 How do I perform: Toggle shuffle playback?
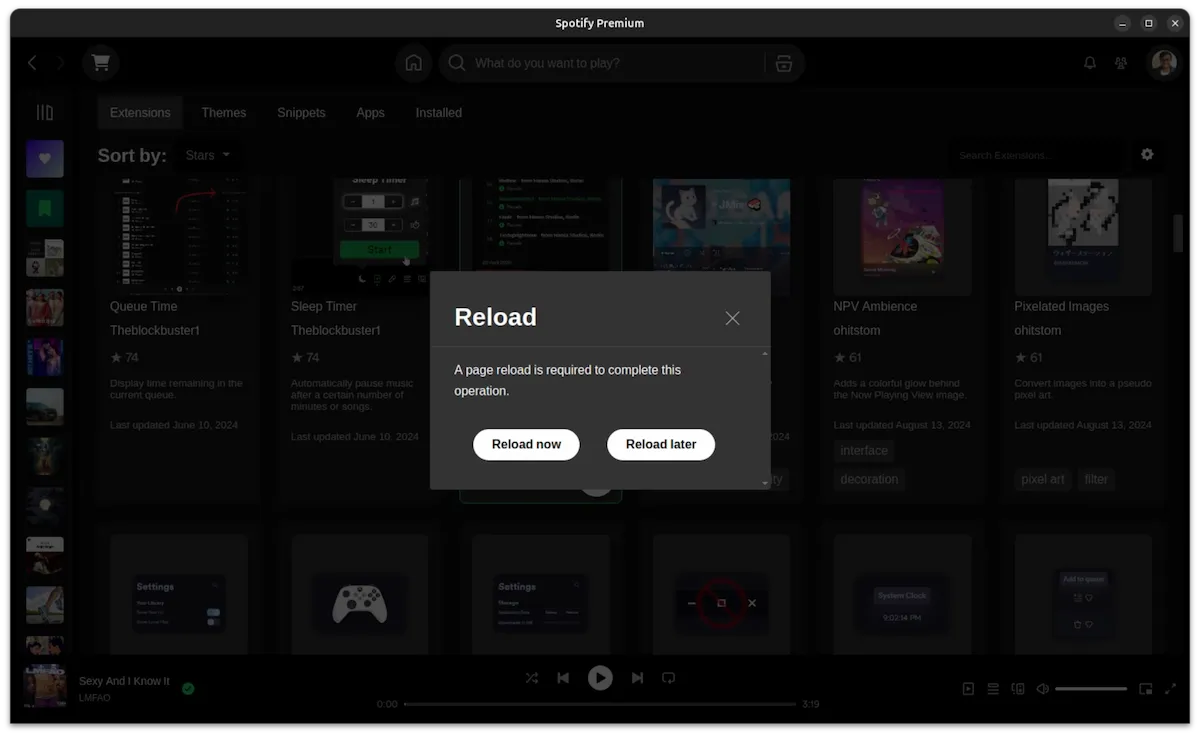pos(531,677)
